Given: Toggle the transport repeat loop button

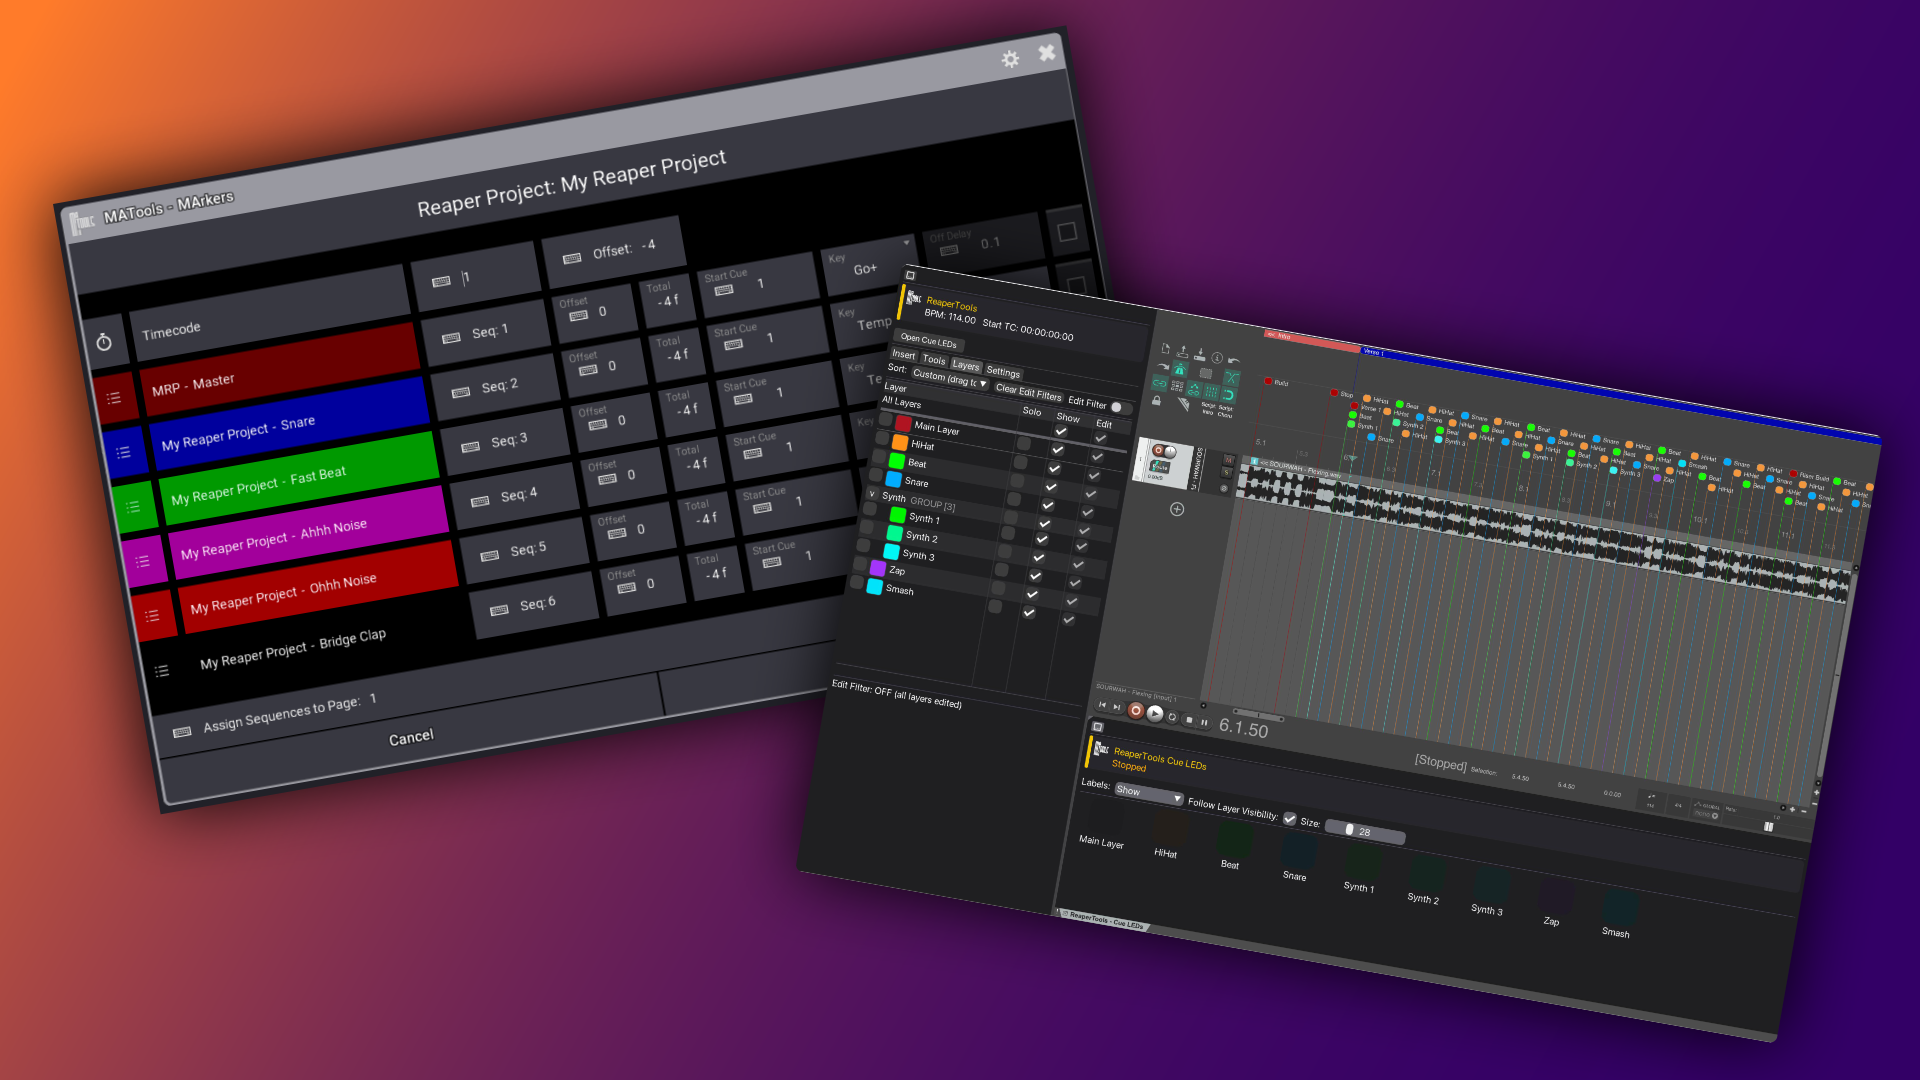Looking at the screenshot, I should point(1172,716).
